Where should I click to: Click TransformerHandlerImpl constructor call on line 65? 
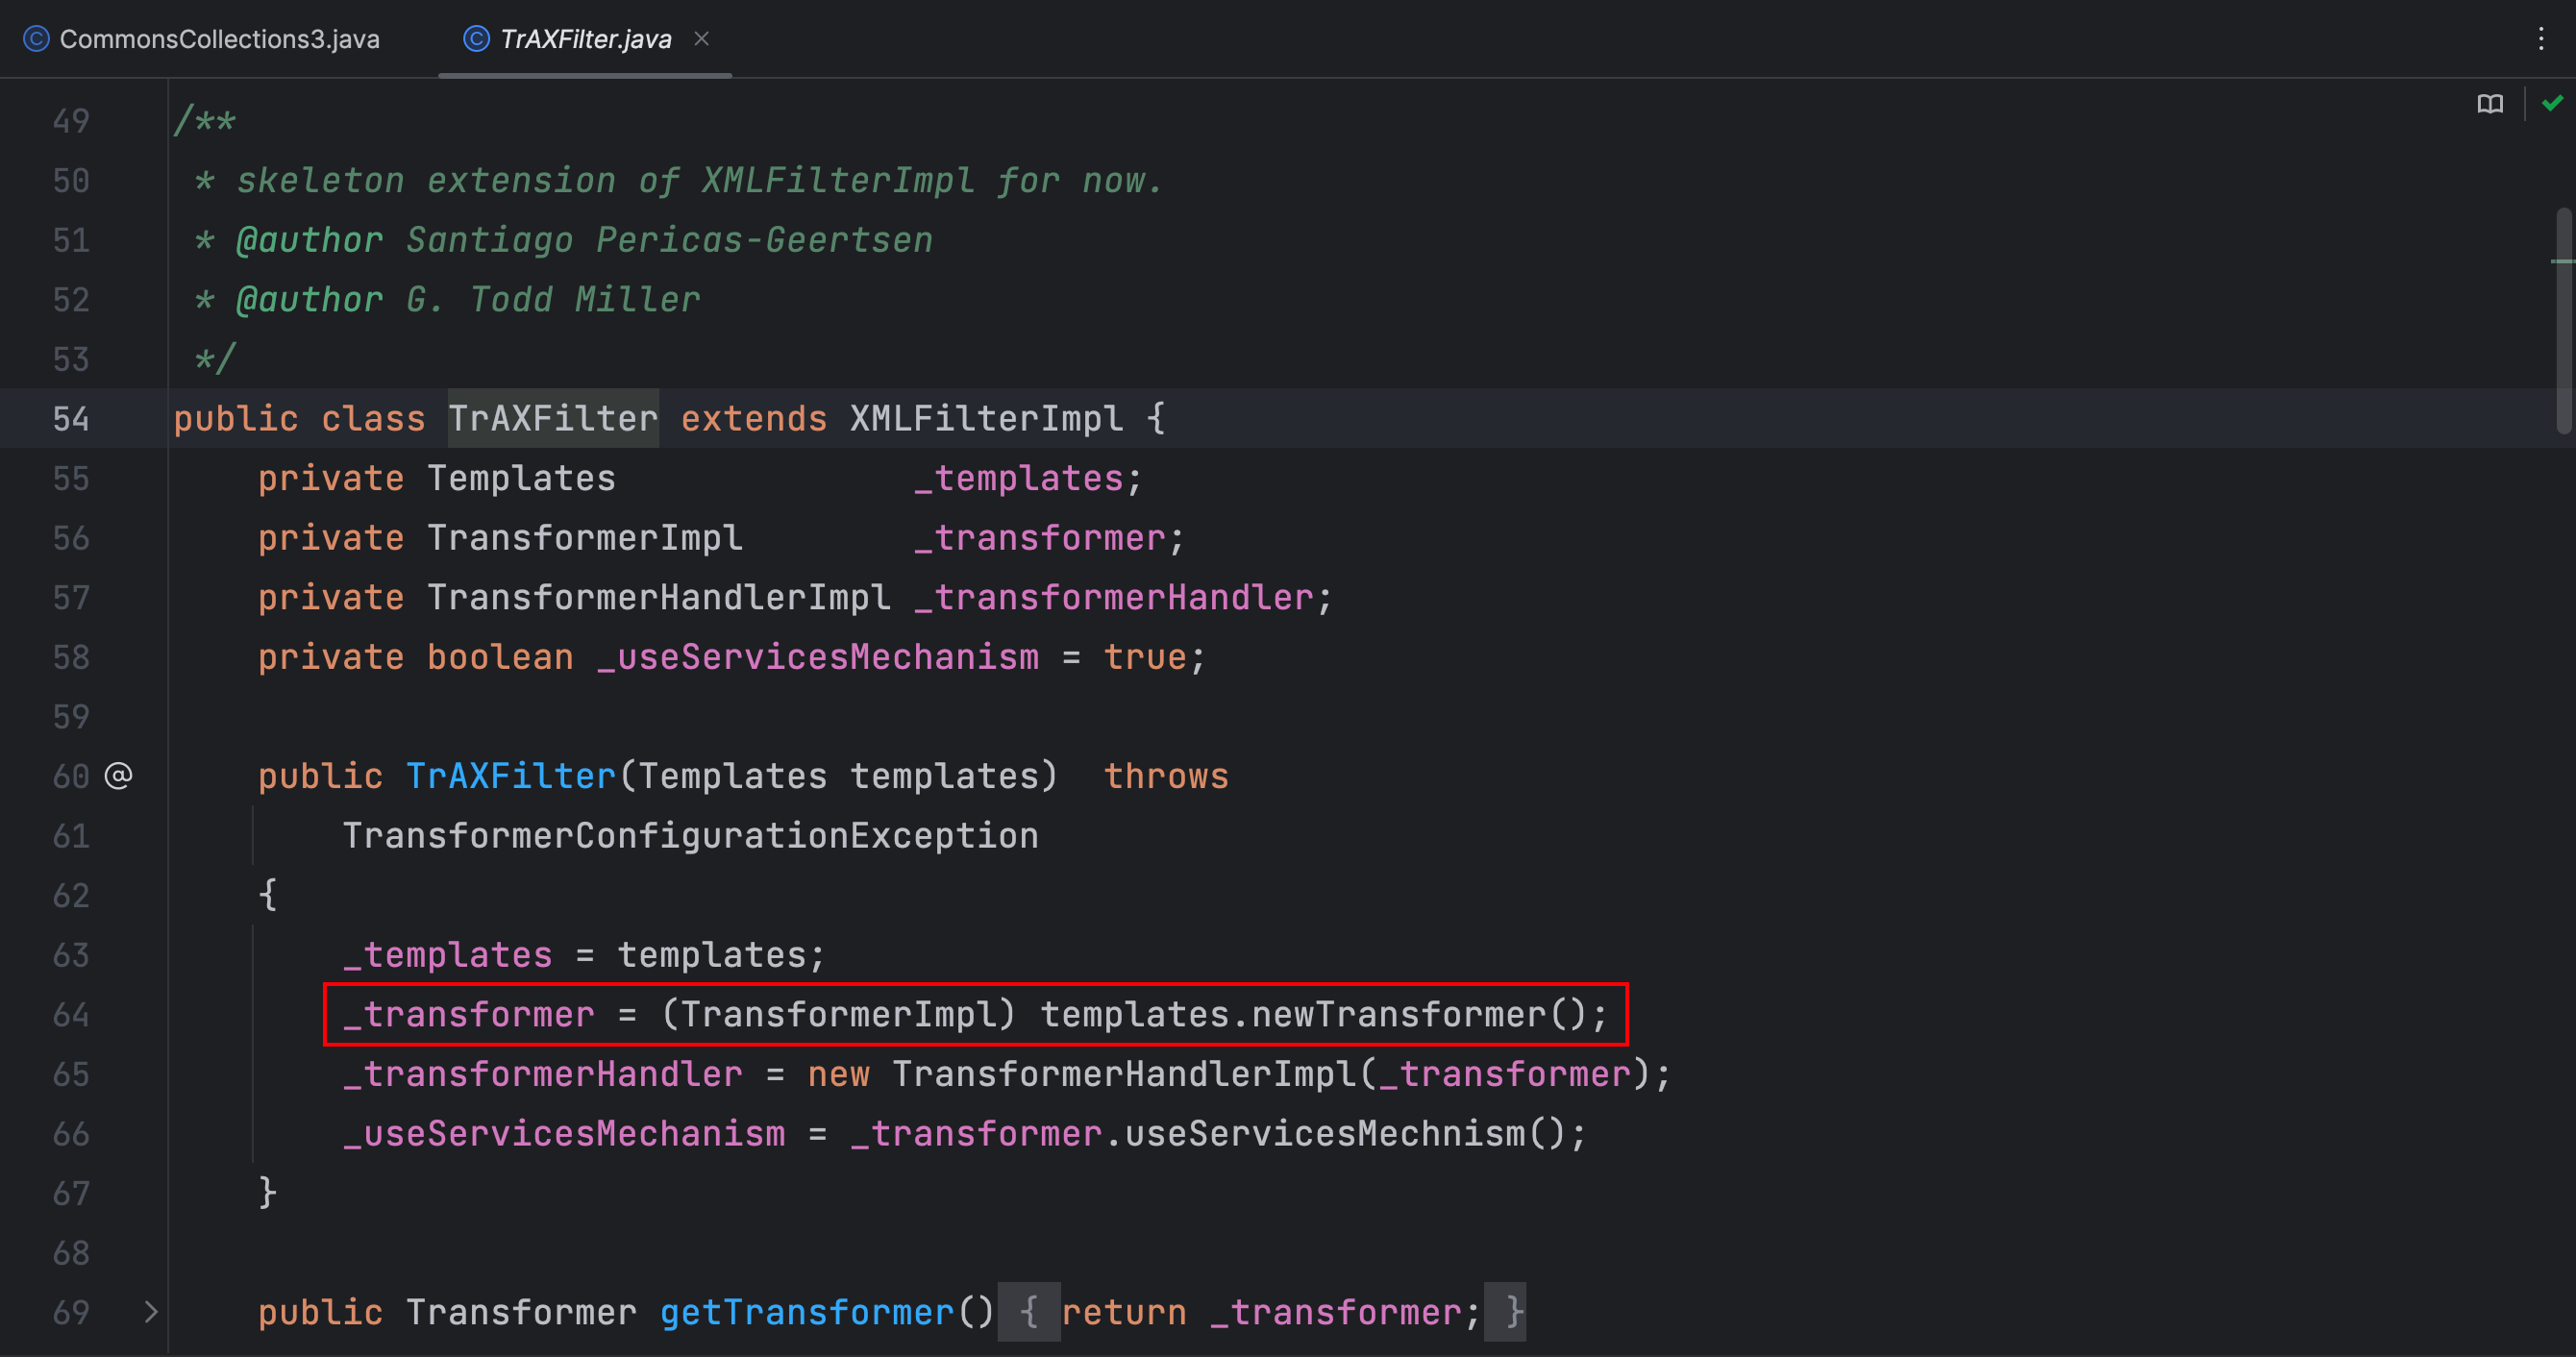click(x=1126, y=1074)
